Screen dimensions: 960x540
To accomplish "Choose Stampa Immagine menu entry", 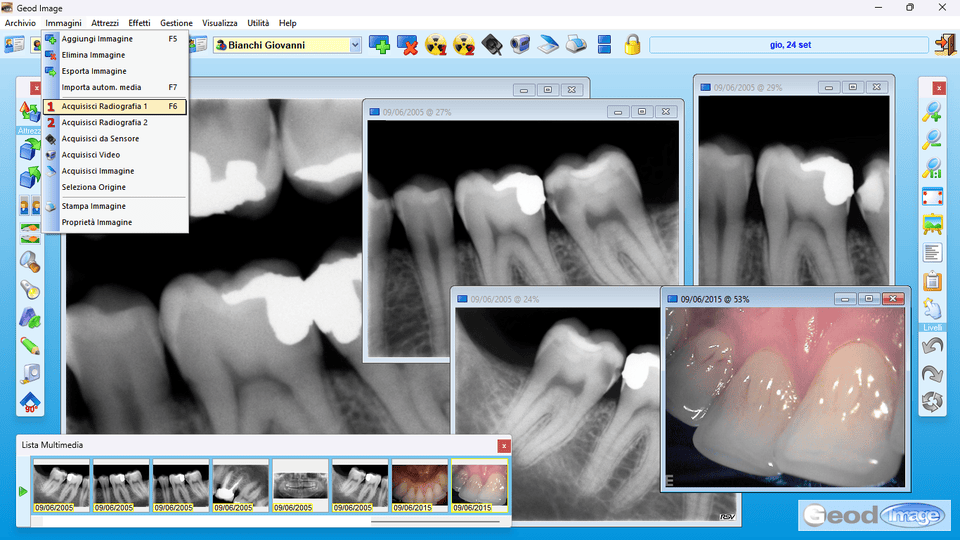I will pos(114,206).
